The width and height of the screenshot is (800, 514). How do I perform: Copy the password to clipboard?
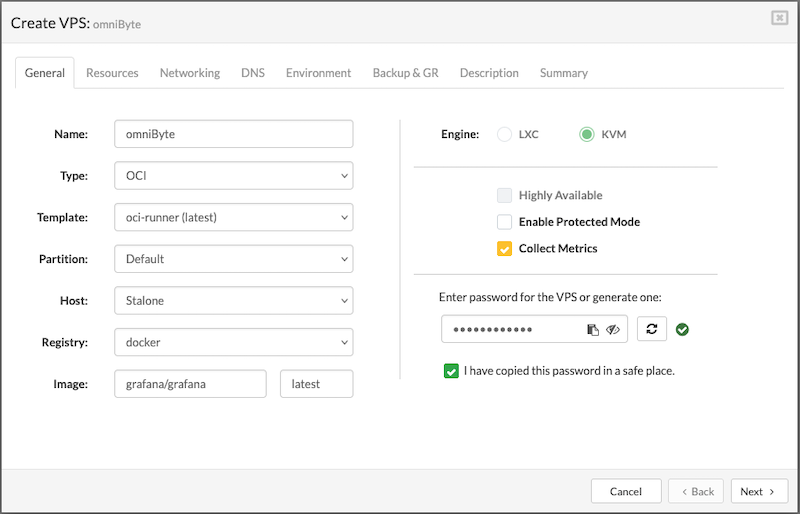pyautogui.click(x=593, y=329)
